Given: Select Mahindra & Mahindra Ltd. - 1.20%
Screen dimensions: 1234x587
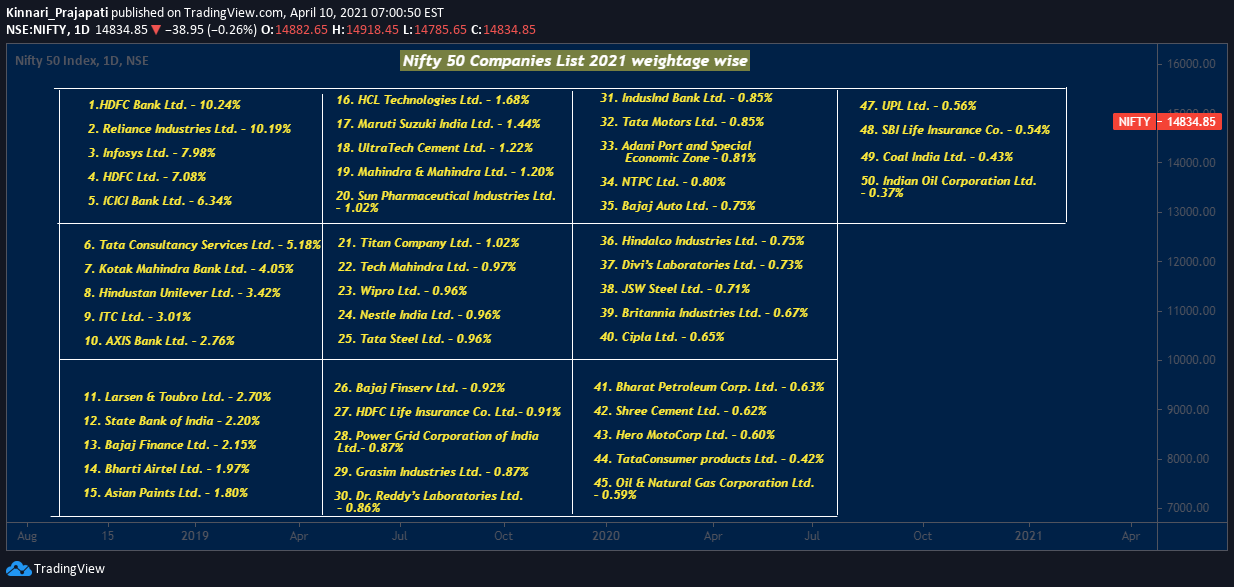Looking at the screenshot, I should 445,172.
